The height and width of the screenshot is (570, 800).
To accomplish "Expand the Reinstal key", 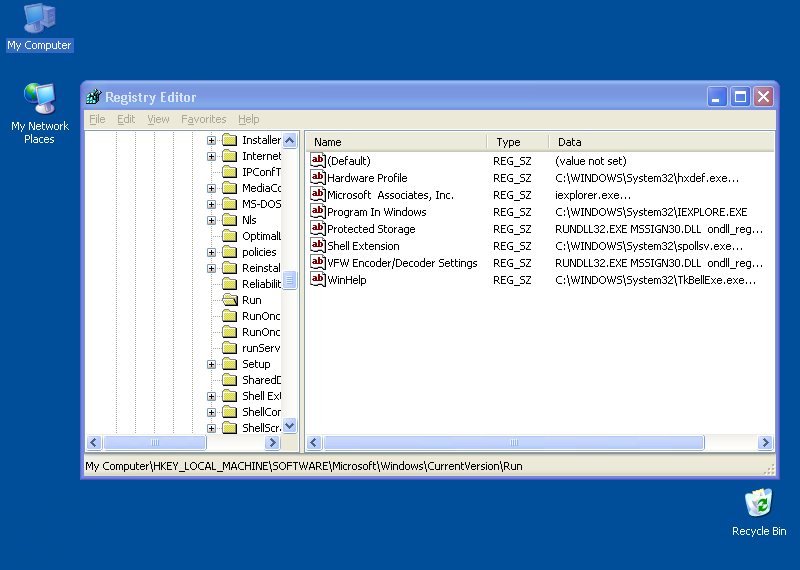I will 211,268.
